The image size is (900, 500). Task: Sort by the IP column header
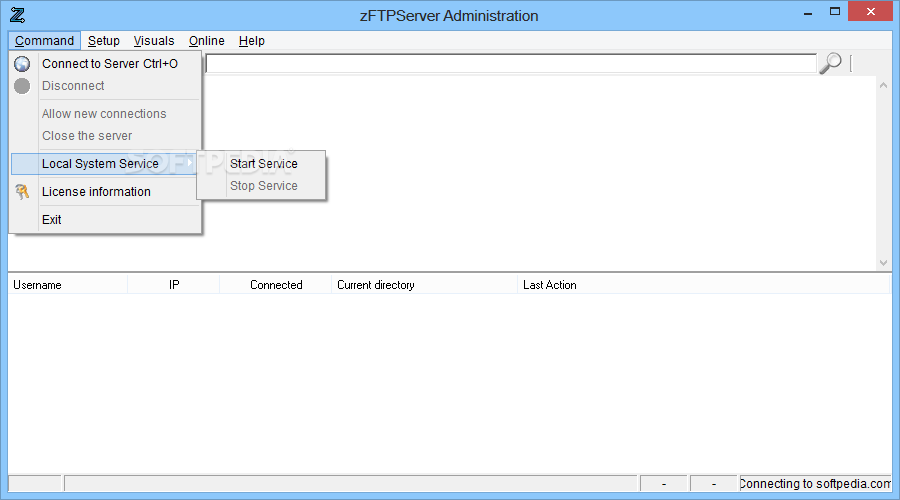pyautogui.click(x=174, y=285)
